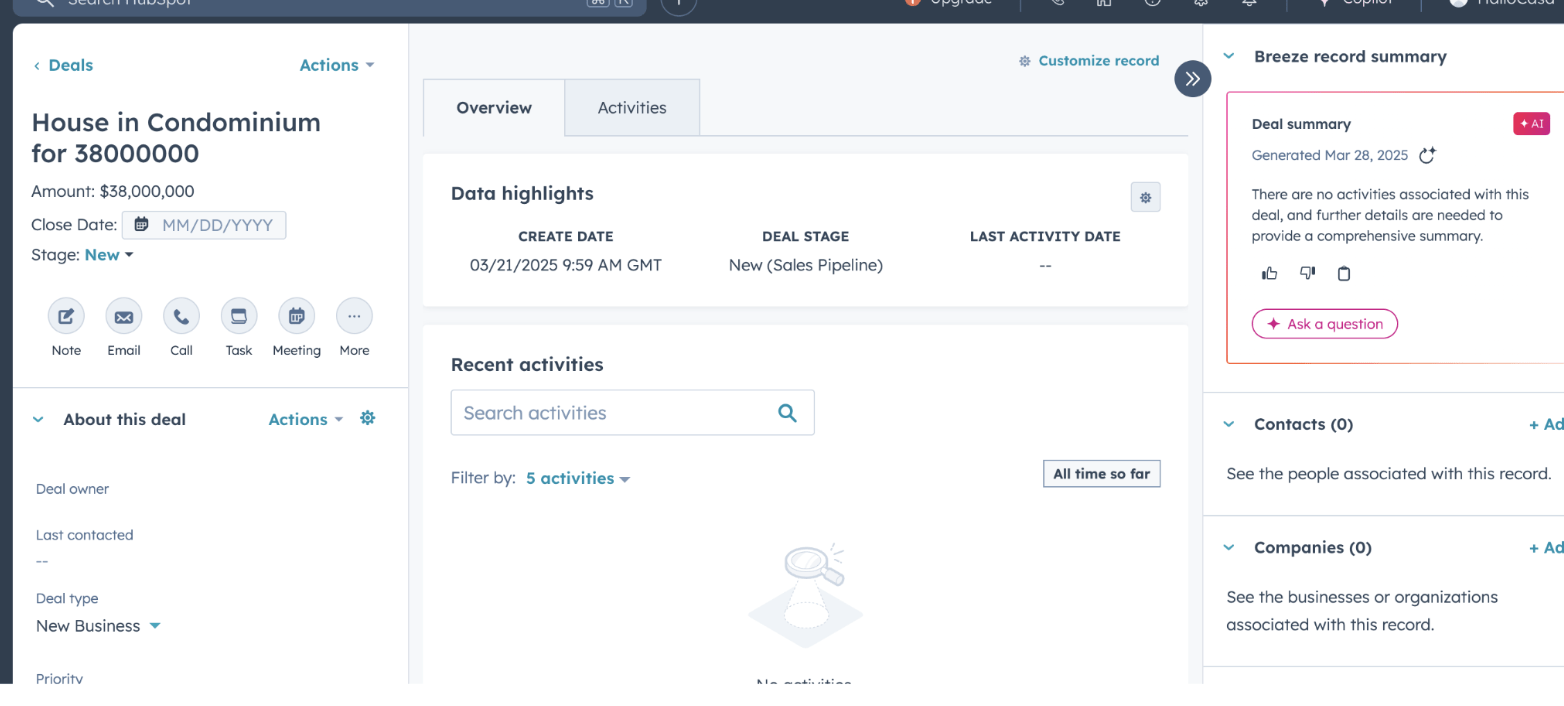Collapse the right sidebar with double-chevron button
1564x706 pixels.
(x=1192, y=78)
